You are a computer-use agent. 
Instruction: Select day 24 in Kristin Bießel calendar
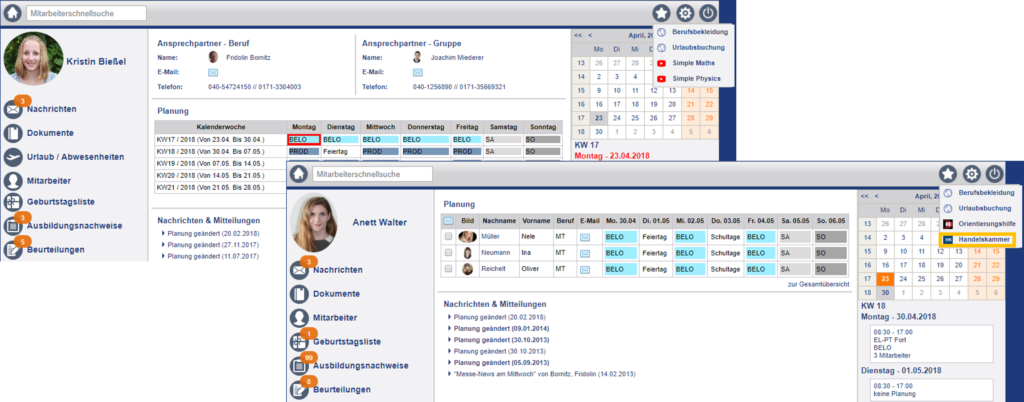pyautogui.click(x=616, y=118)
